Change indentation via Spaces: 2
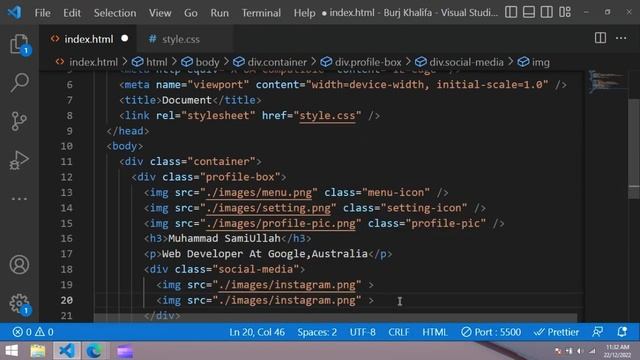640x360 pixels. pos(317,332)
